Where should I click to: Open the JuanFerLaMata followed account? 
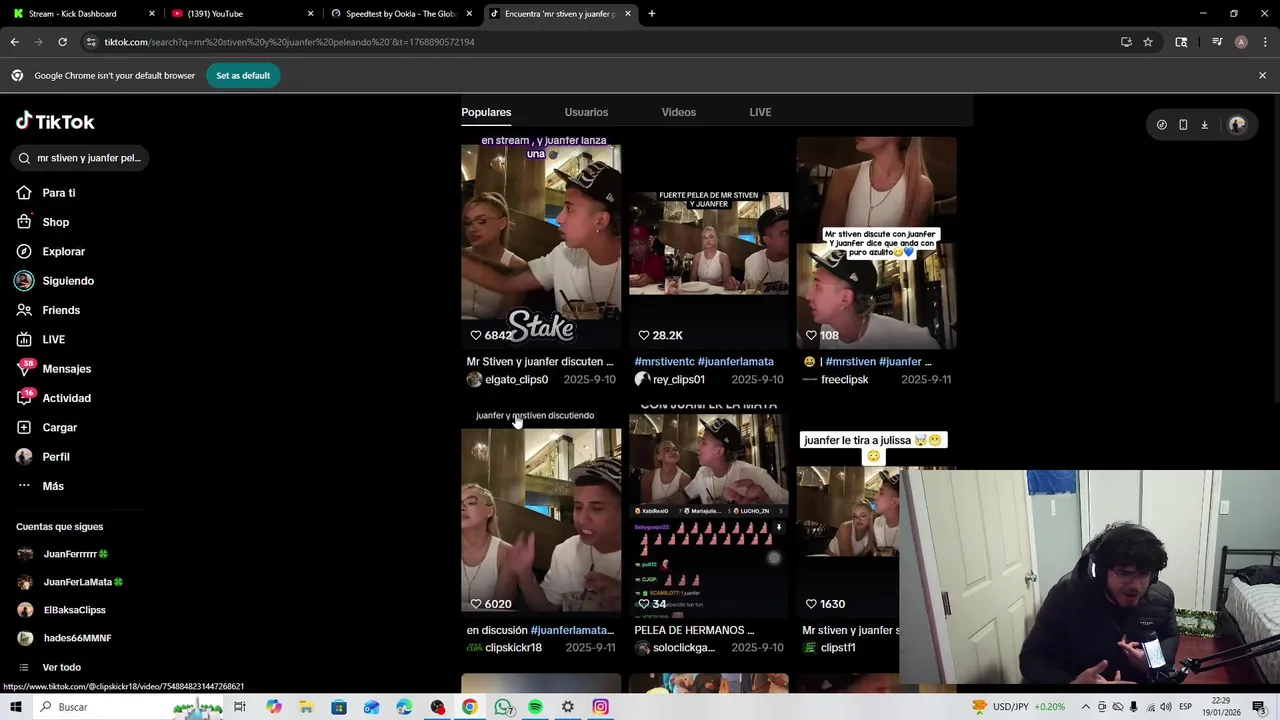click(70, 582)
